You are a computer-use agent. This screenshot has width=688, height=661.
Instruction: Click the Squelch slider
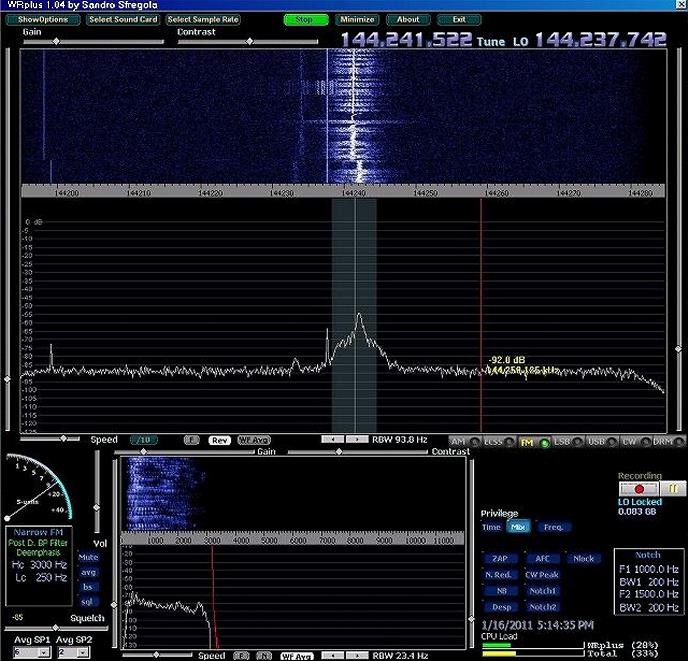pyautogui.click(x=56, y=628)
